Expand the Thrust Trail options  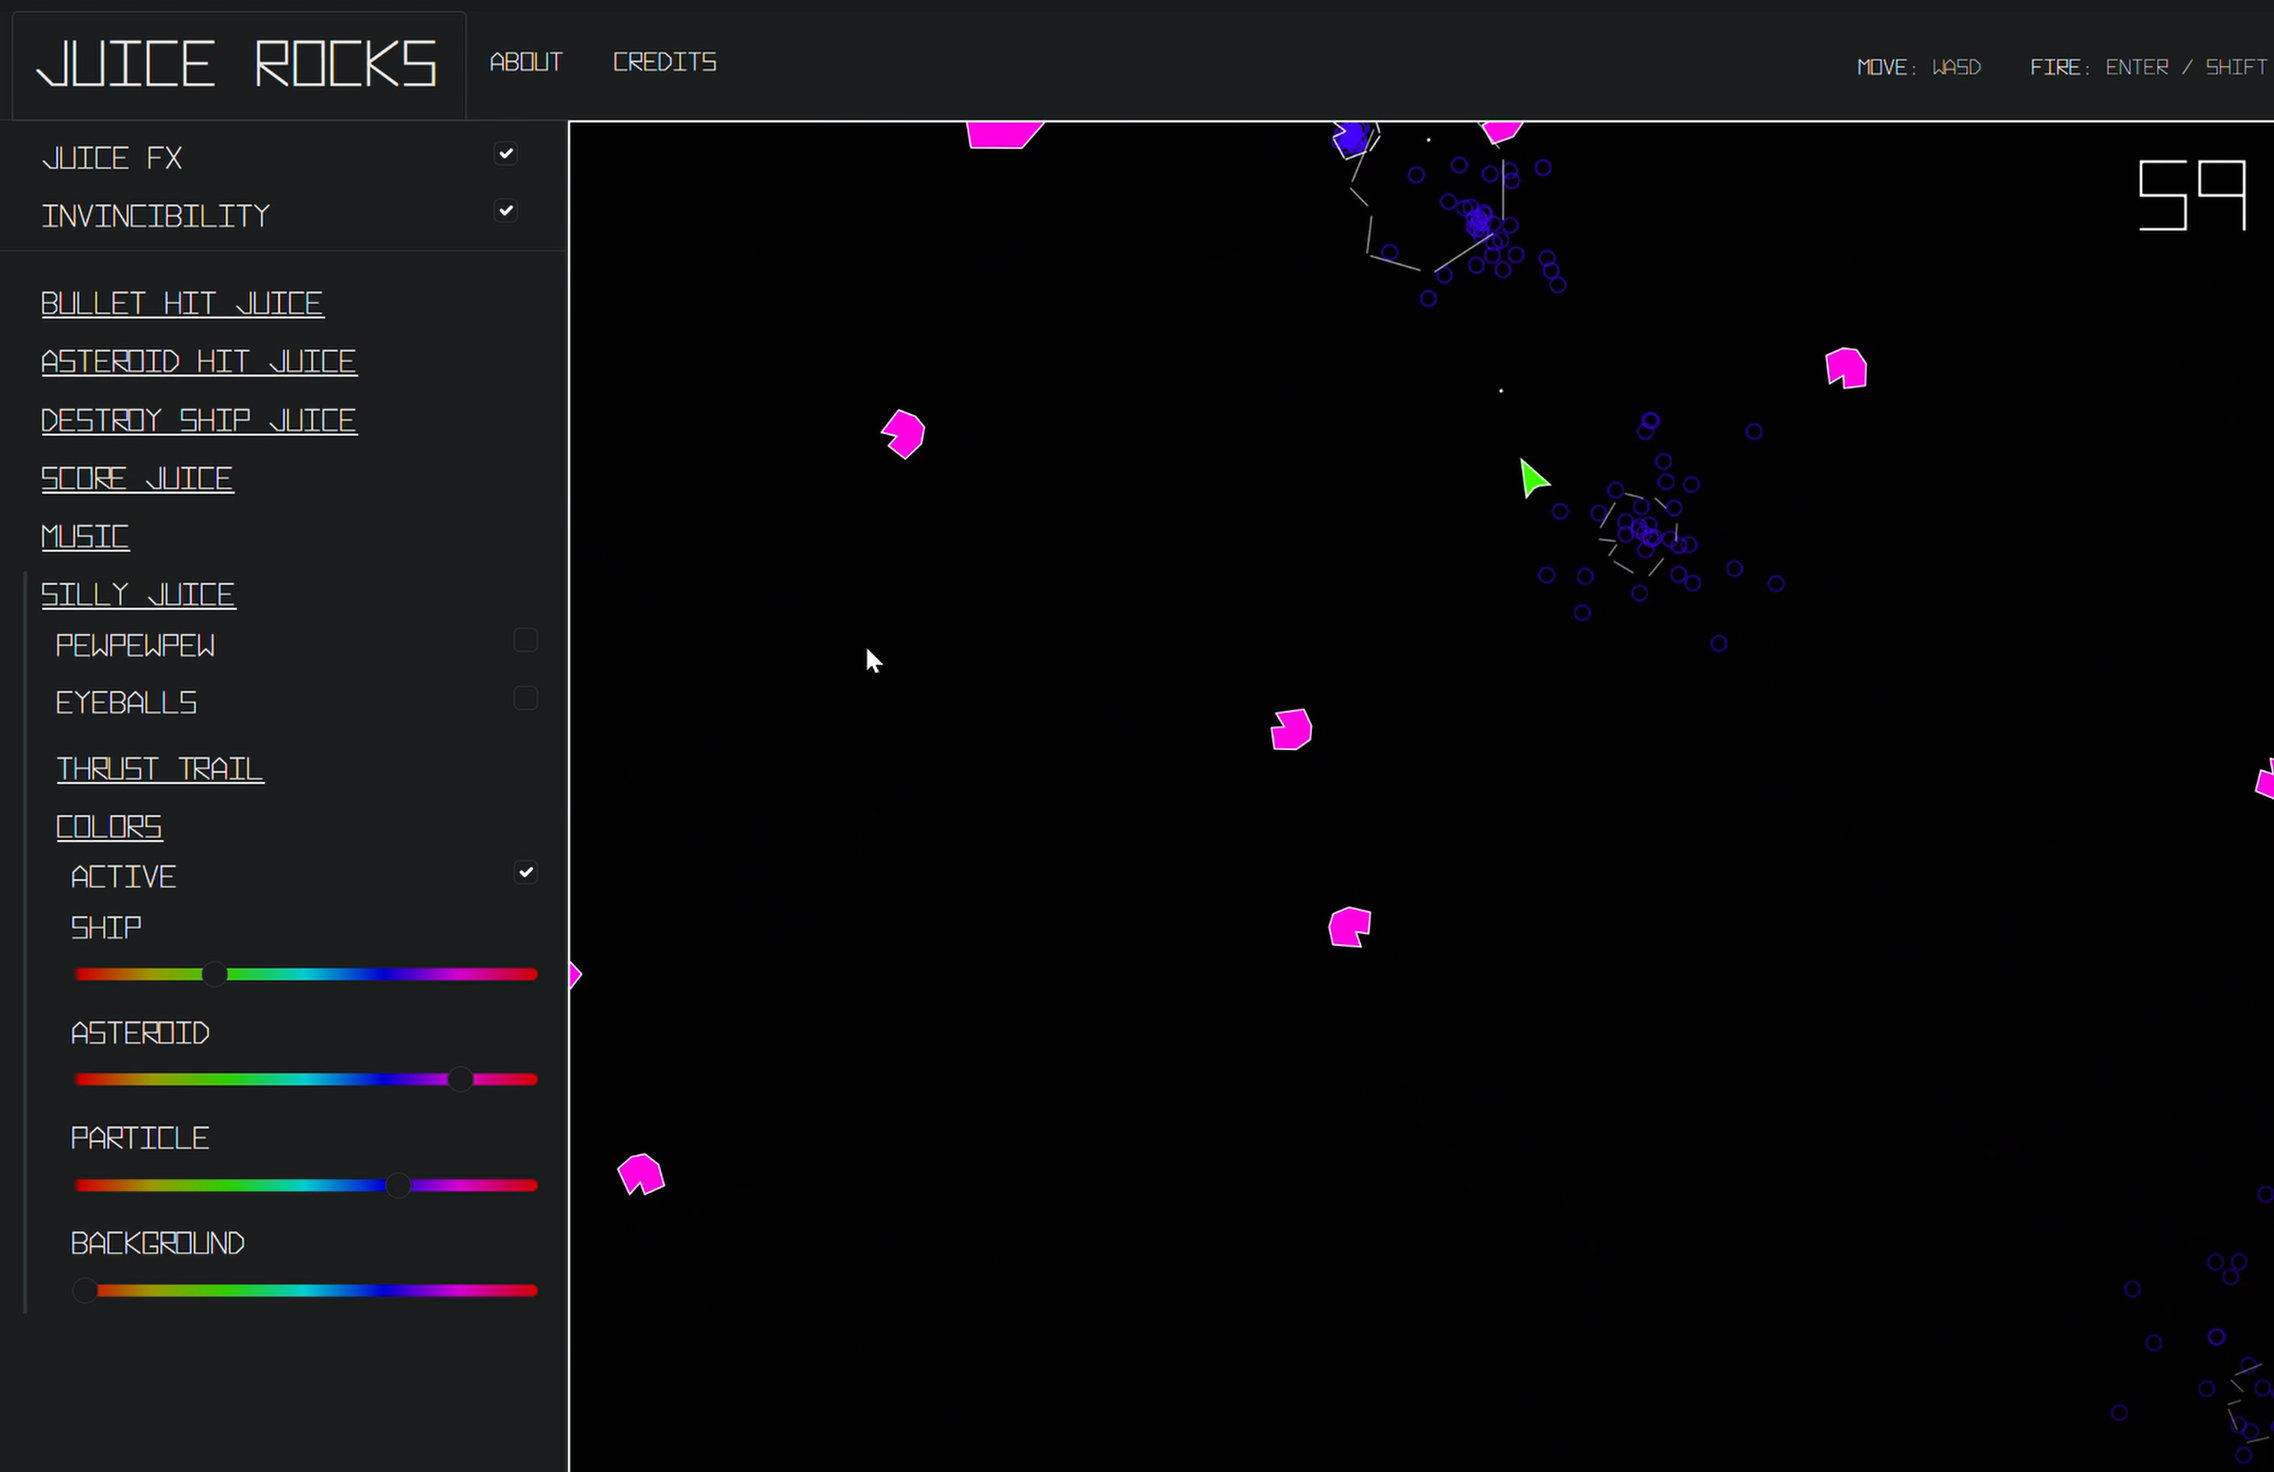[160, 769]
